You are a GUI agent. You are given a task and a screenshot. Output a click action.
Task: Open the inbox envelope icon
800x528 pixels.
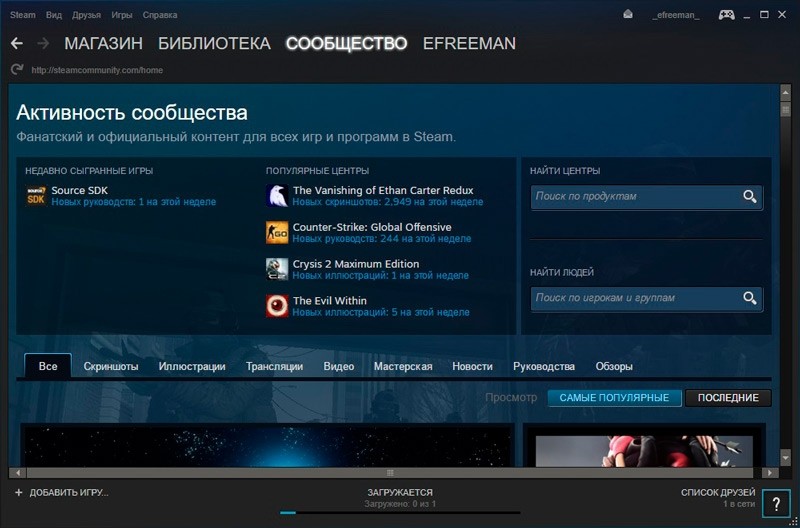(x=628, y=15)
